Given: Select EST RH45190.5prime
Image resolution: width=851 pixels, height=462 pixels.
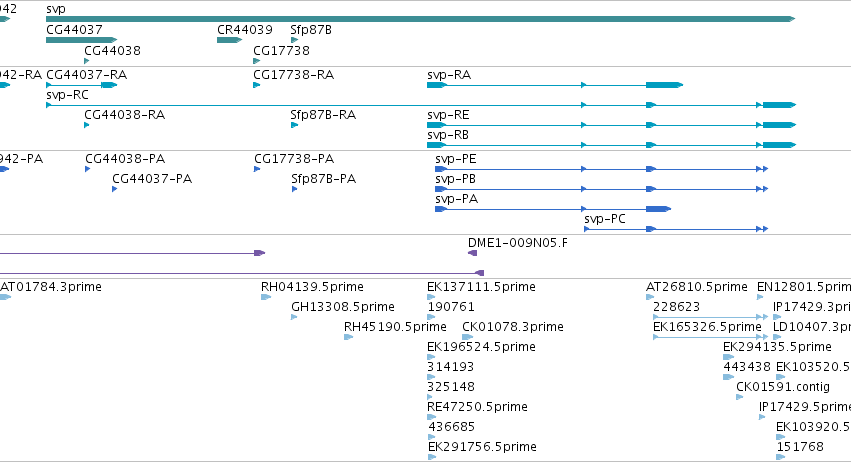Looking at the screenshot, I should pos(395,327).
